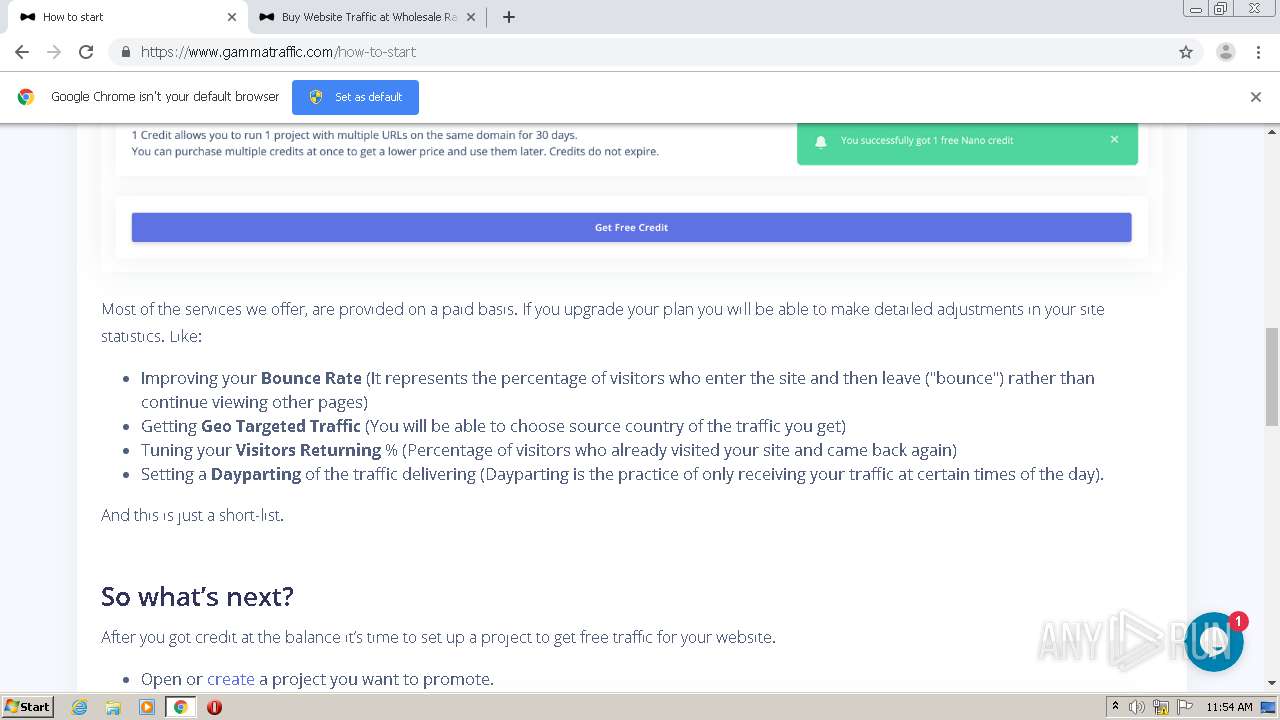Switch to the 'How to start' tab
1280x720 pixels.
(125, 17)
